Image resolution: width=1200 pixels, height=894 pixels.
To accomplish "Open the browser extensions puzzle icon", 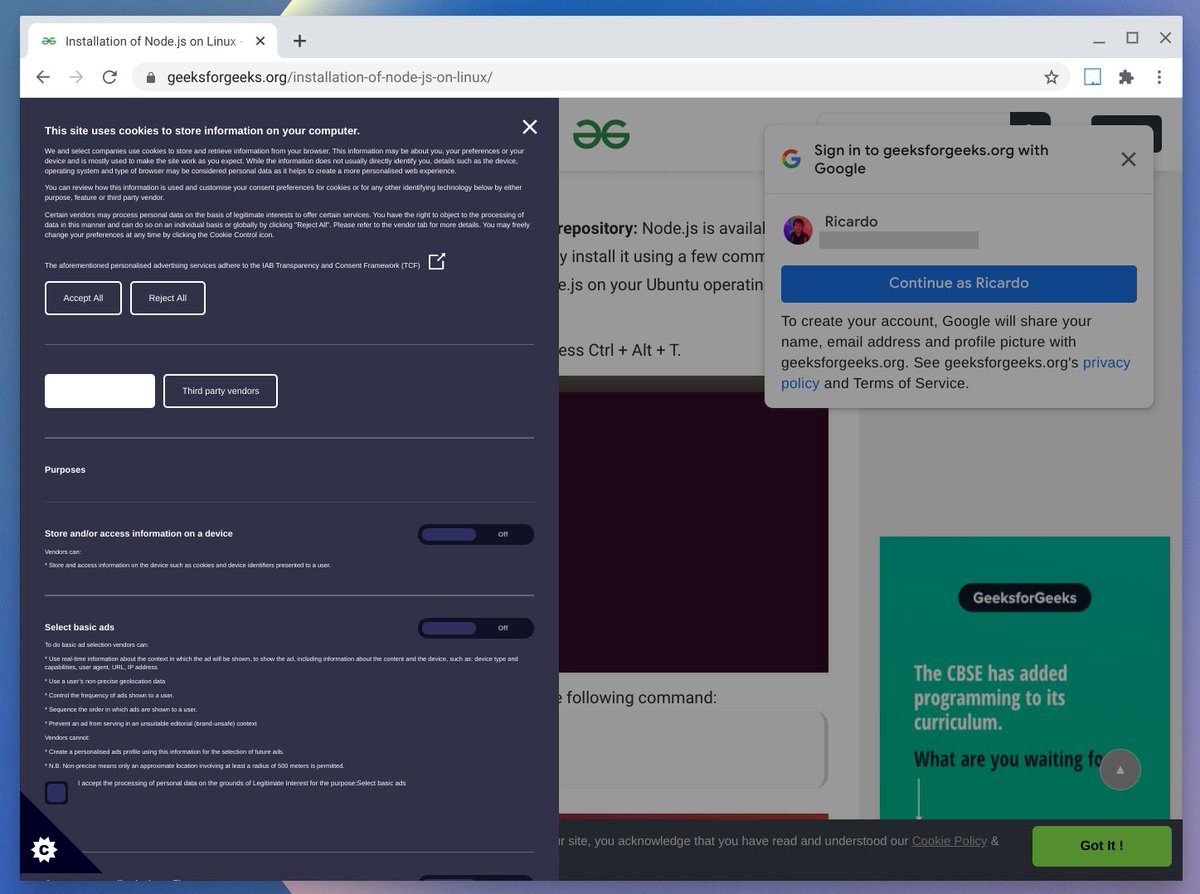I will 1126,77.
